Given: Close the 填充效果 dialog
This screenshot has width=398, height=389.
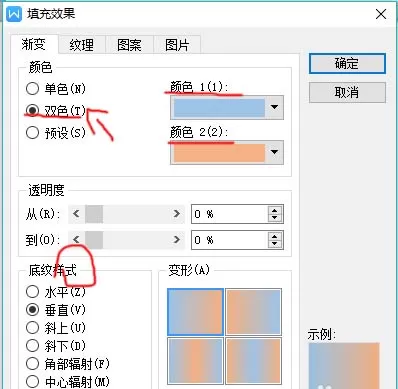Looking at the screenshot, I should 381,14.
